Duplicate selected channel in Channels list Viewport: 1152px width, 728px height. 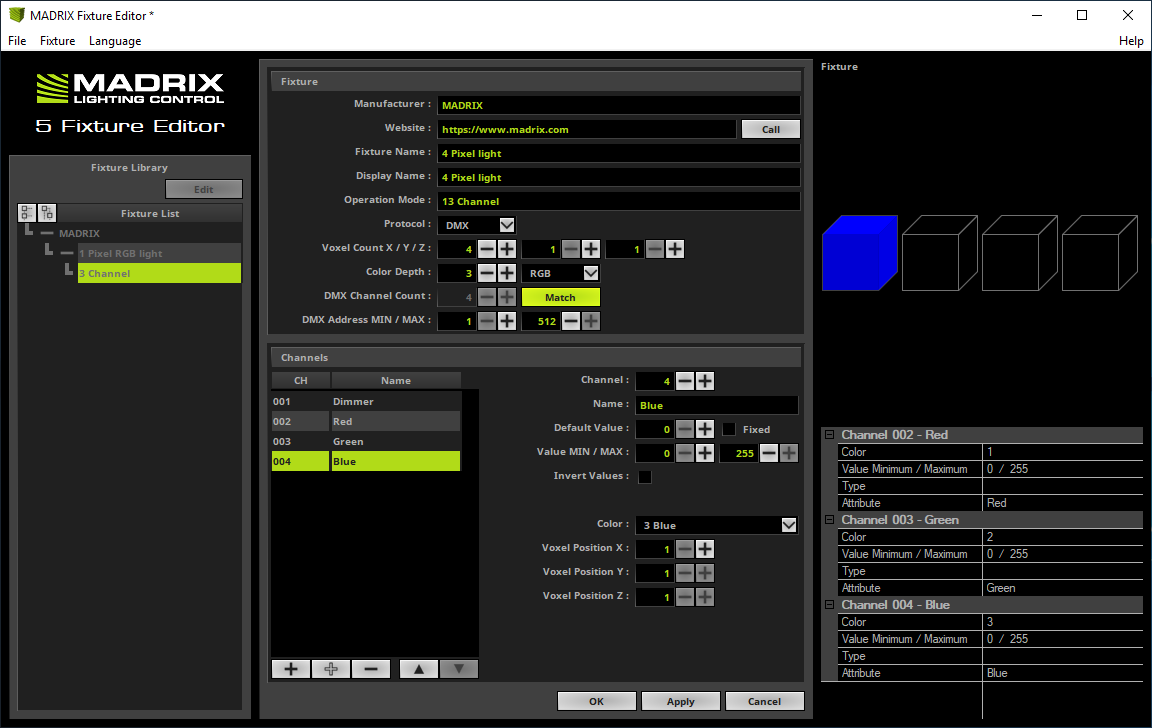[331, 669]
